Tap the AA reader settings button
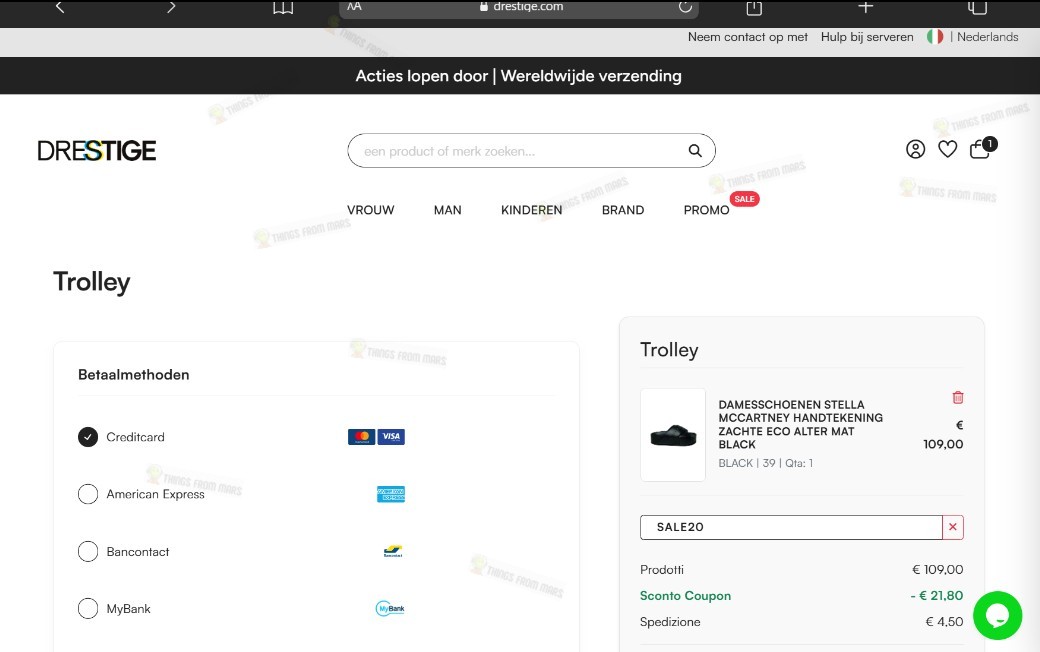The image size is (1040, 652). [354, 6]
